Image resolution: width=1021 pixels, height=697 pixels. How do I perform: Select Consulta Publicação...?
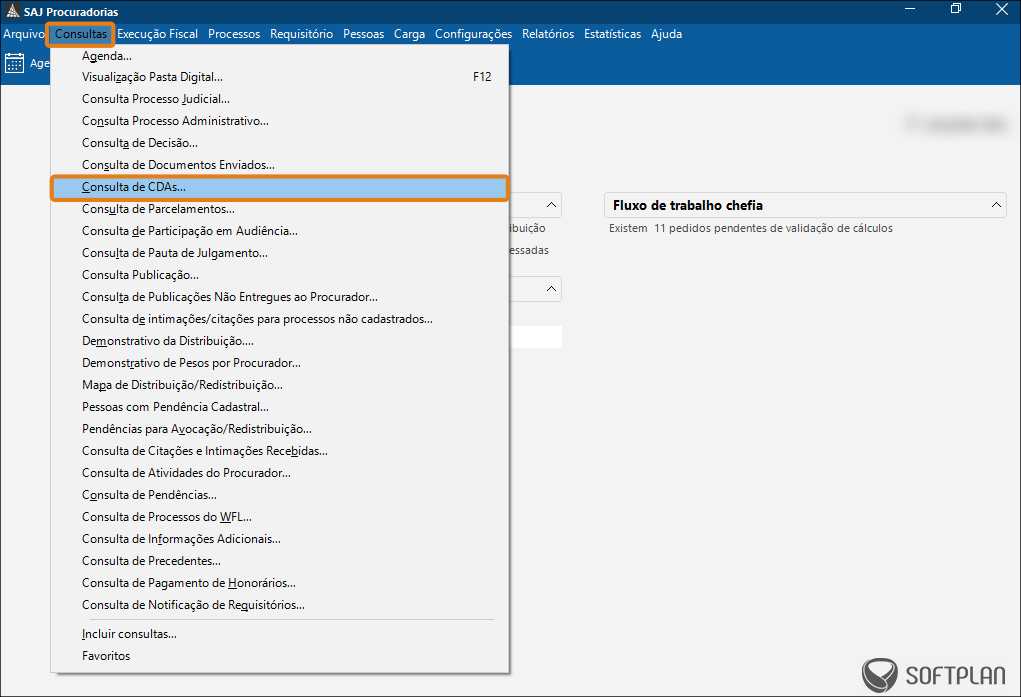tap(280, 276)
